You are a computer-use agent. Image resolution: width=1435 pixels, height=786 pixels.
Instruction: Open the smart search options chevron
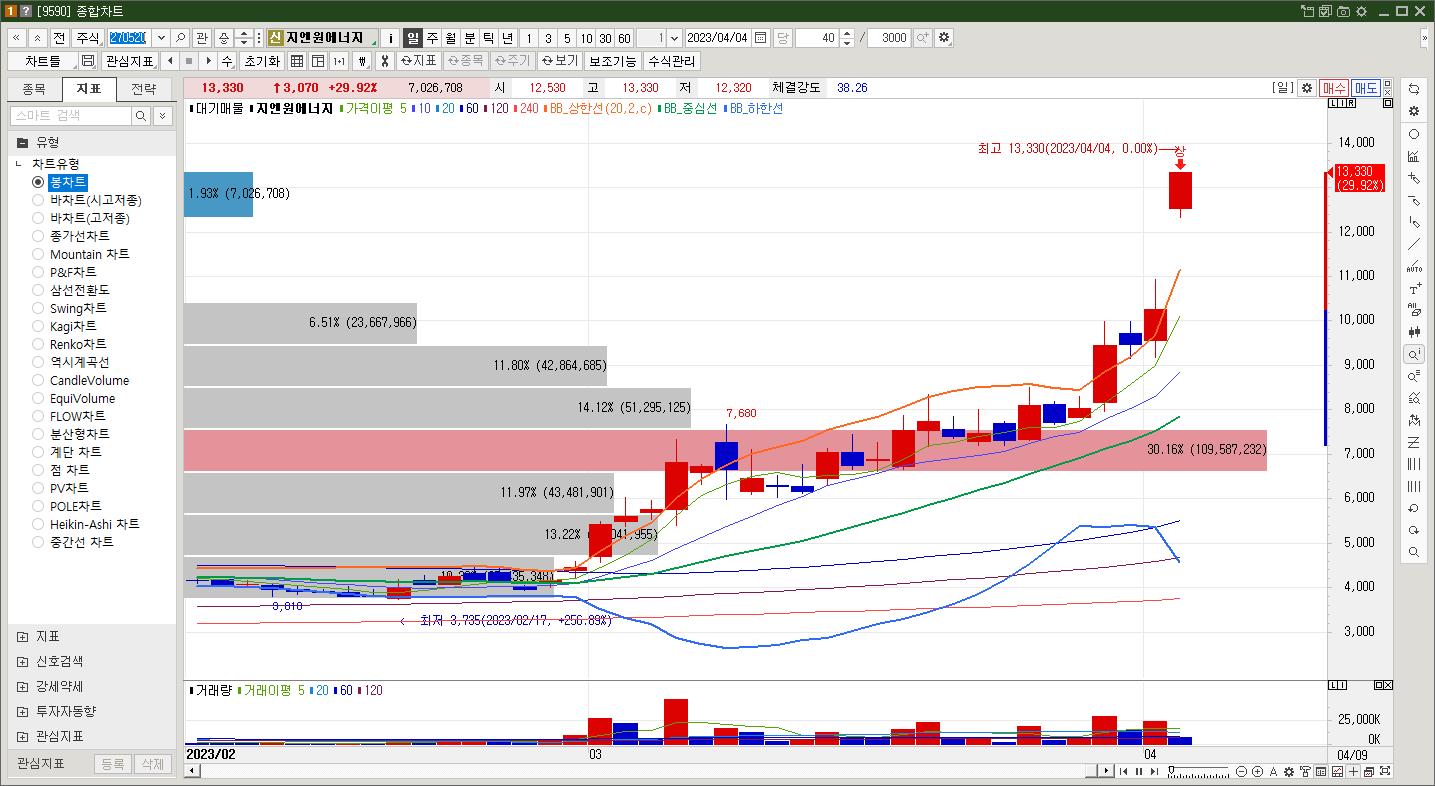163,116
